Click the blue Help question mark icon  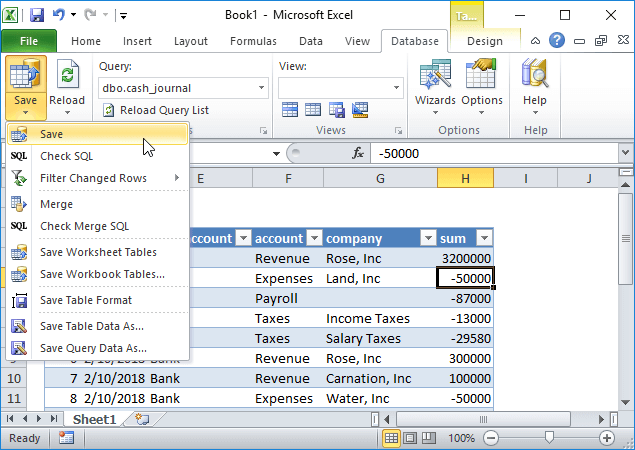click(x=557, y=41)
